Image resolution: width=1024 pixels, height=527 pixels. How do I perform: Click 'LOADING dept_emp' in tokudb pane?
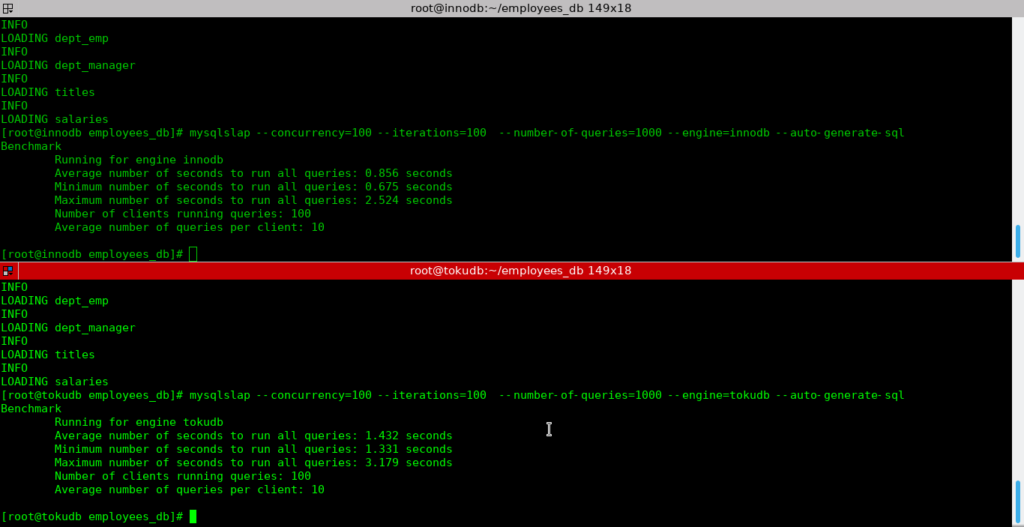(x=54, y=301)
